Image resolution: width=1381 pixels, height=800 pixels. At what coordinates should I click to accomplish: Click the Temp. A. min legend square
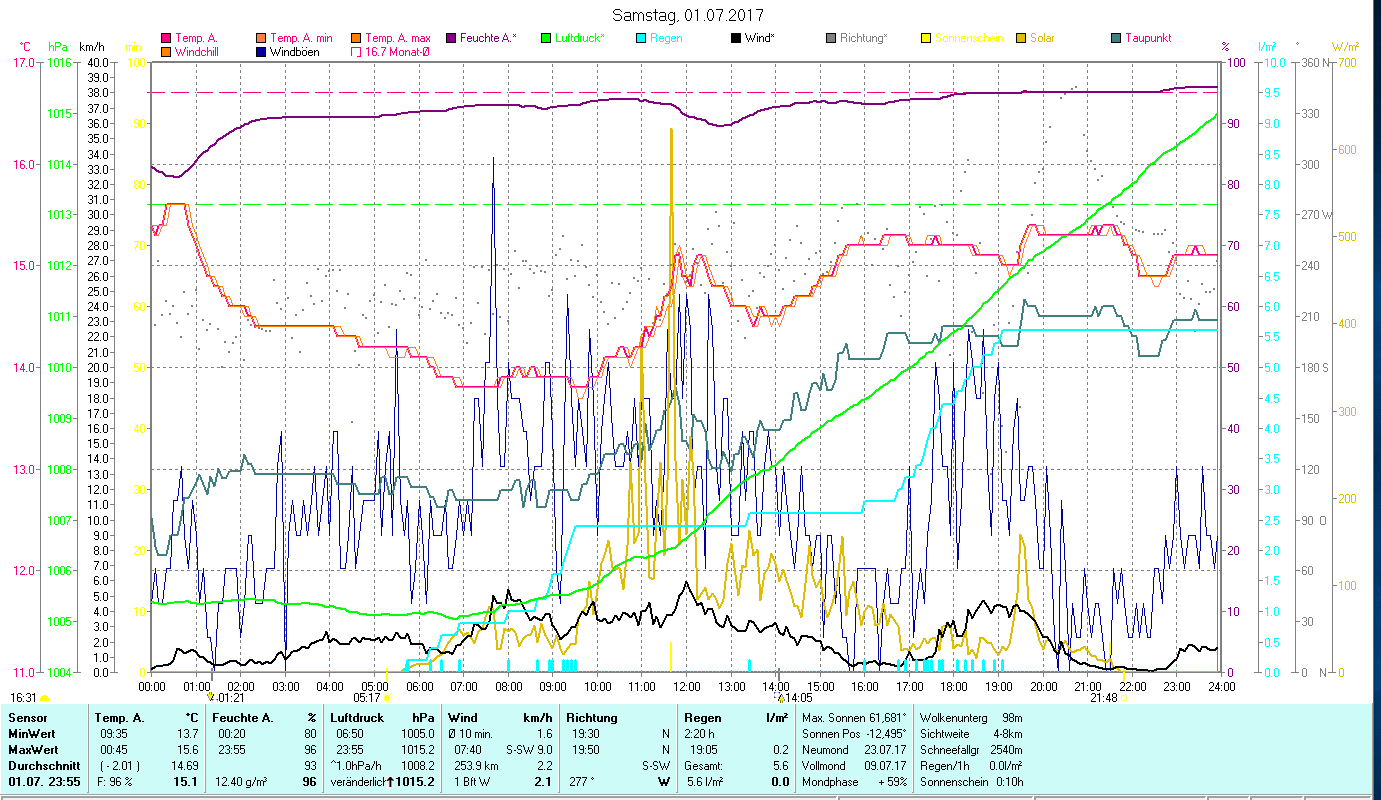tap(261, 38)
